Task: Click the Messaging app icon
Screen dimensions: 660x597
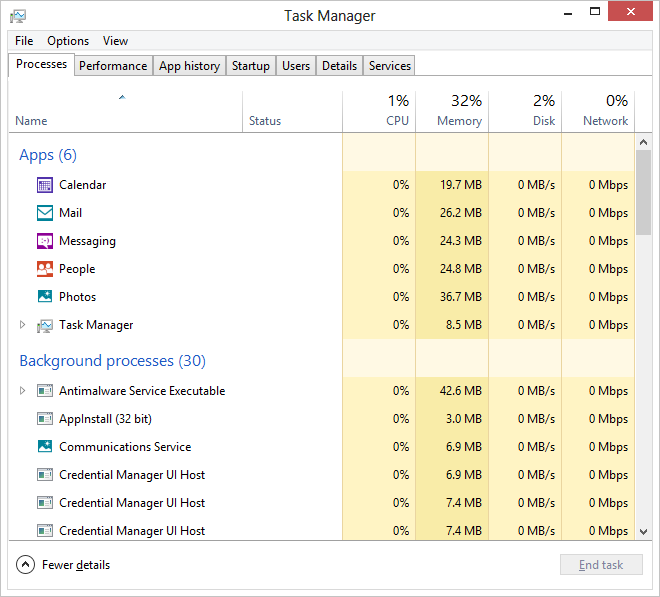Action: pyautogui.click(x=45, y=241)
